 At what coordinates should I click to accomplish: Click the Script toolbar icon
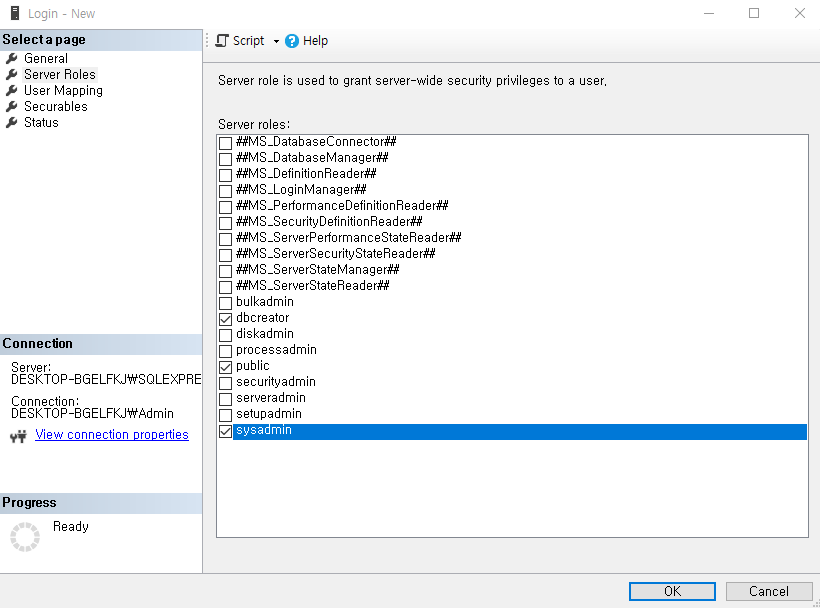click(222, 41)
